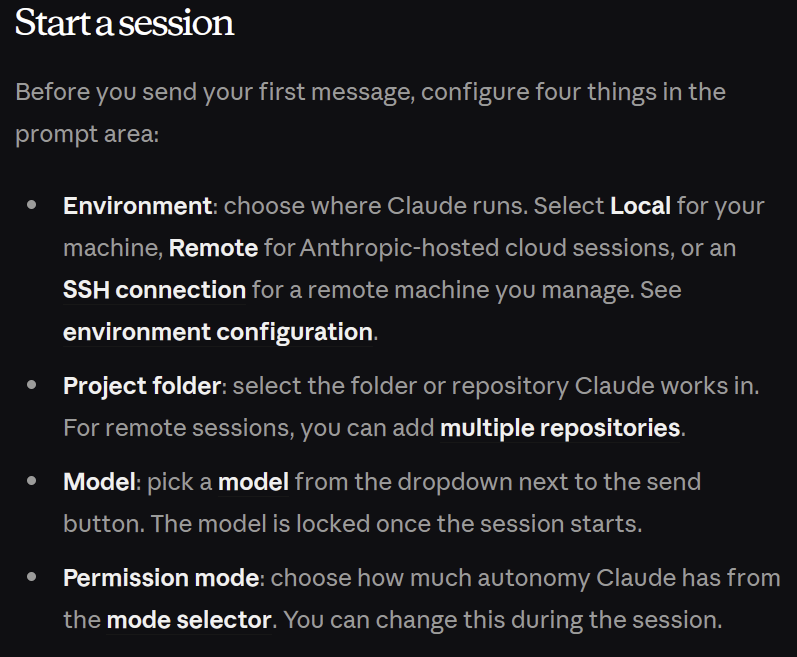Image resolution: width=797 pixels, height=657 pixels.
Task: Click the bold SSH connection text
Action: (154, 290)
